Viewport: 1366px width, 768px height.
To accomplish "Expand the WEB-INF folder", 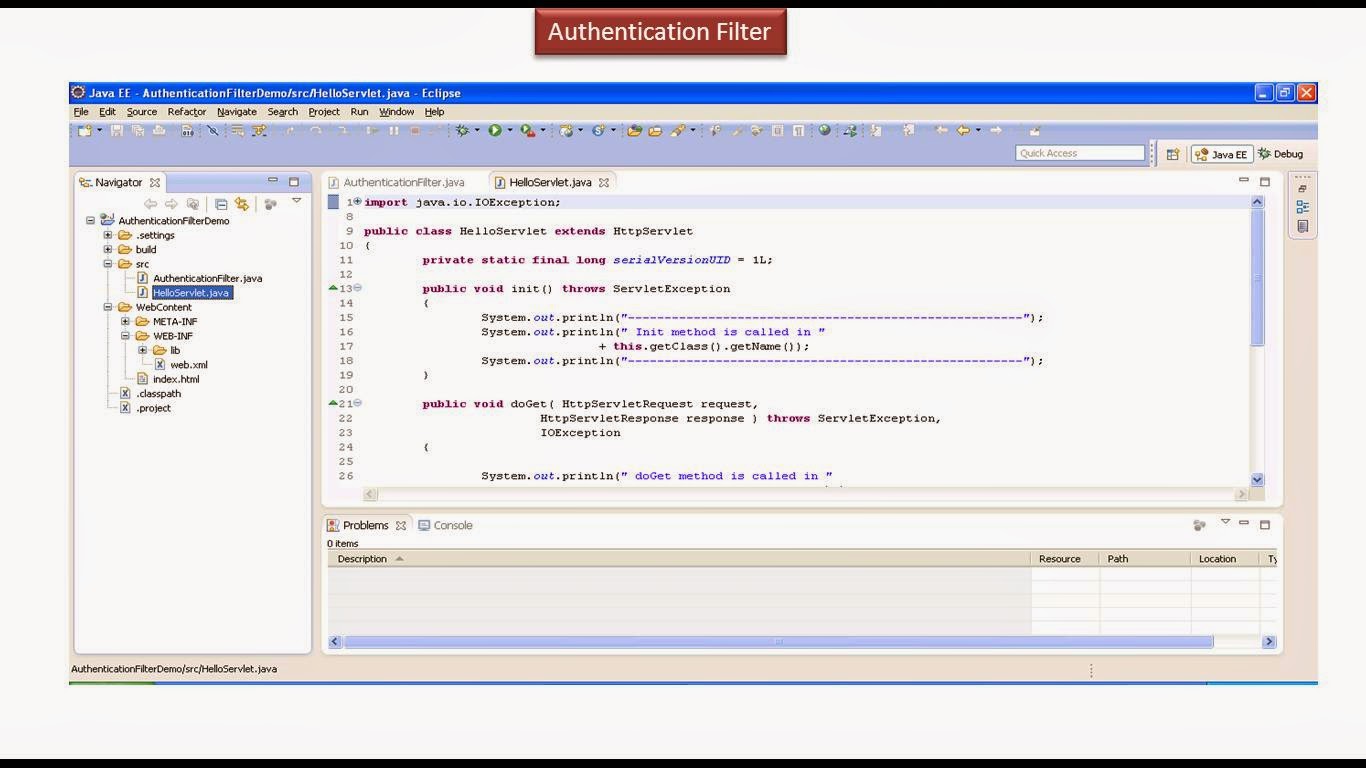I will click(124, 335).
